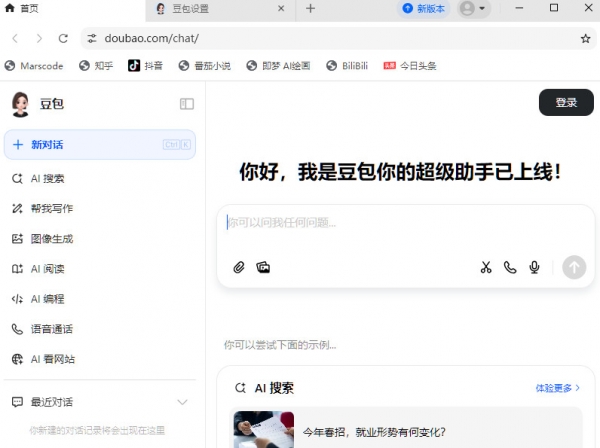Click the AI 编程 code brackets icon

(x=18, y=299)
